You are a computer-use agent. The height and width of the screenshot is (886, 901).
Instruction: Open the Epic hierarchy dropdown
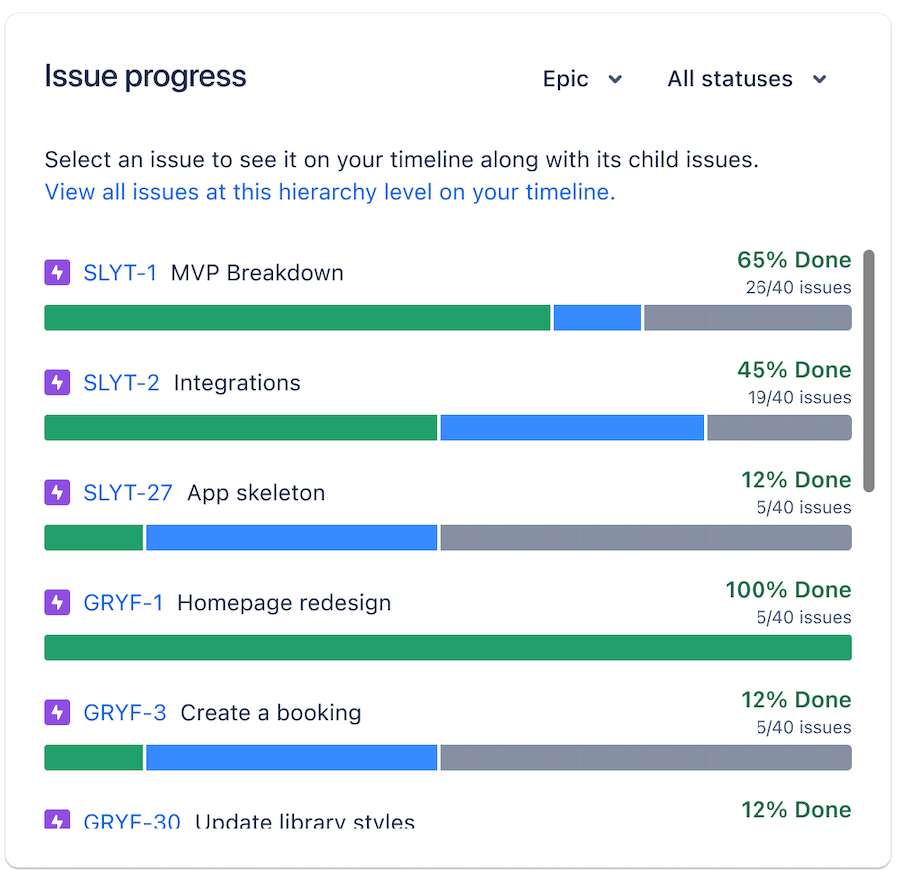[x=583, y=79]
